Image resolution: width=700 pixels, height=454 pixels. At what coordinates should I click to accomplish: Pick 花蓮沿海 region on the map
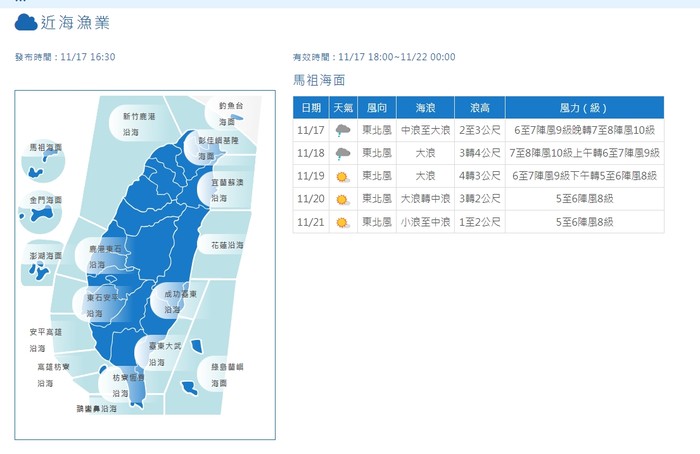click(226, 245)
